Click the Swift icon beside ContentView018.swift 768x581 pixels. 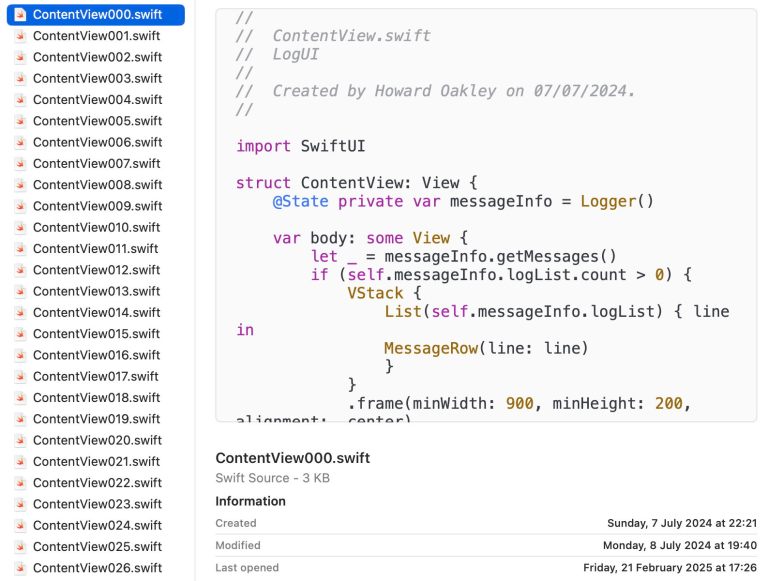(20, 398)
